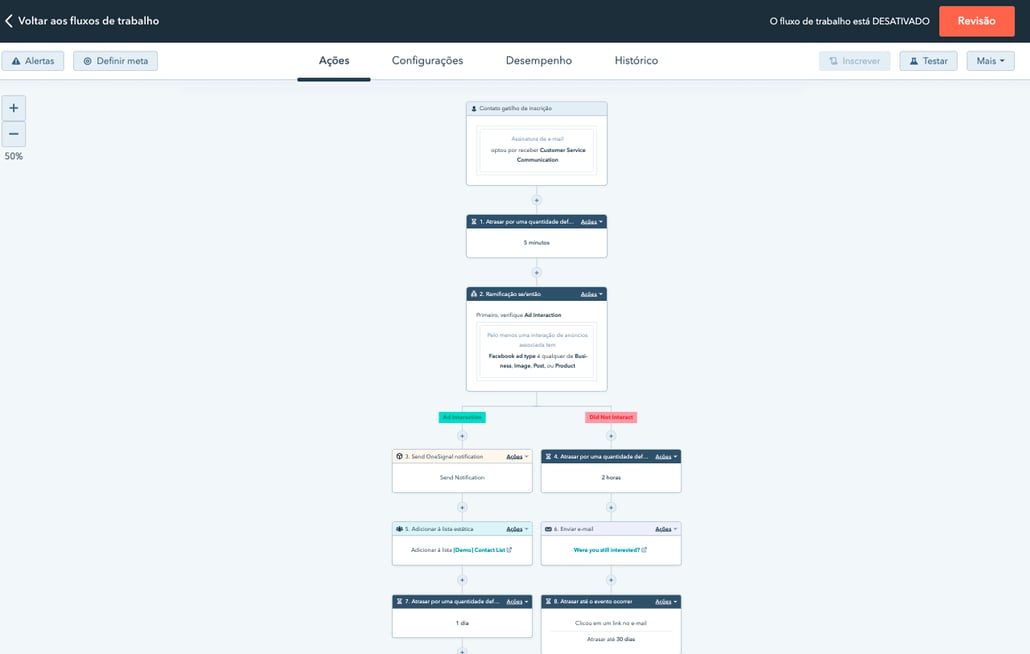
Task: Click the external link icon after 'Were you still interested?'
Action: pos(645,550)
